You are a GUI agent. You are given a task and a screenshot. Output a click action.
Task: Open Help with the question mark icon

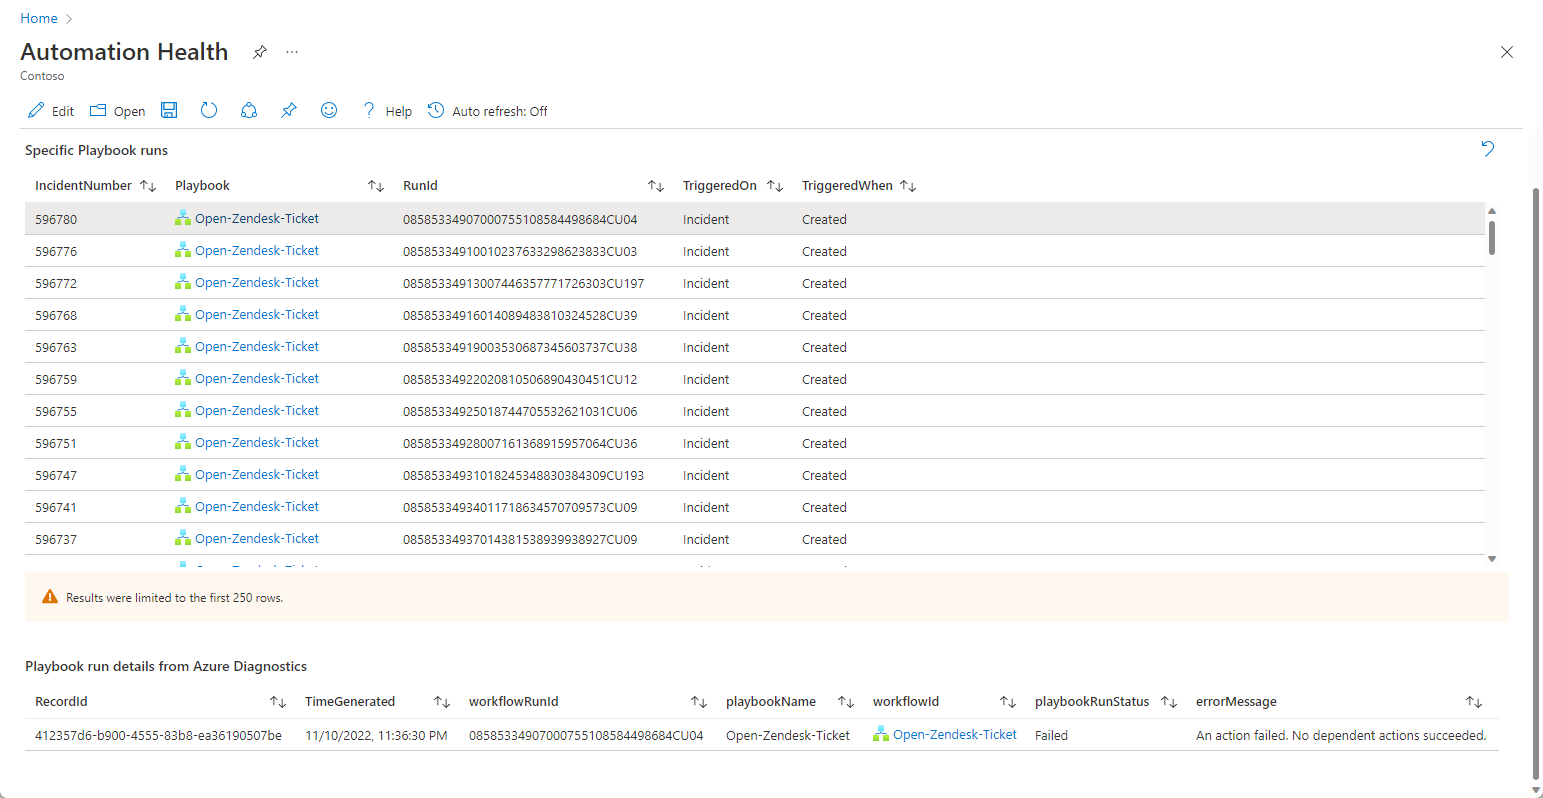(x=369, y=110)
